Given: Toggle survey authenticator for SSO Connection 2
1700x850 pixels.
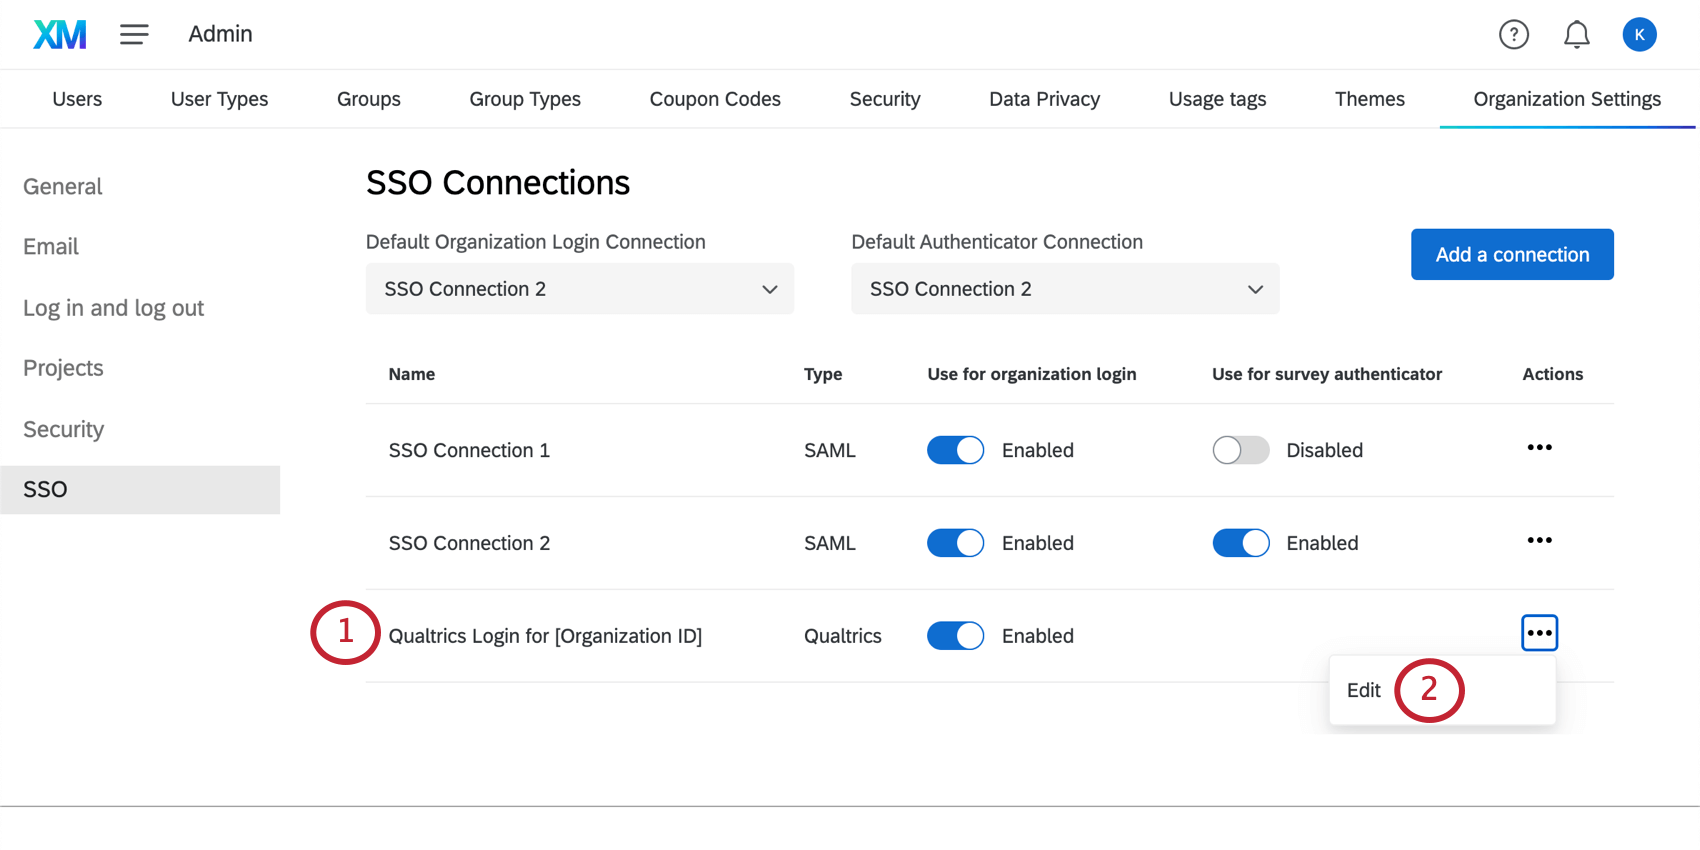Looking at the screenshot, I should click(1241, 543).
